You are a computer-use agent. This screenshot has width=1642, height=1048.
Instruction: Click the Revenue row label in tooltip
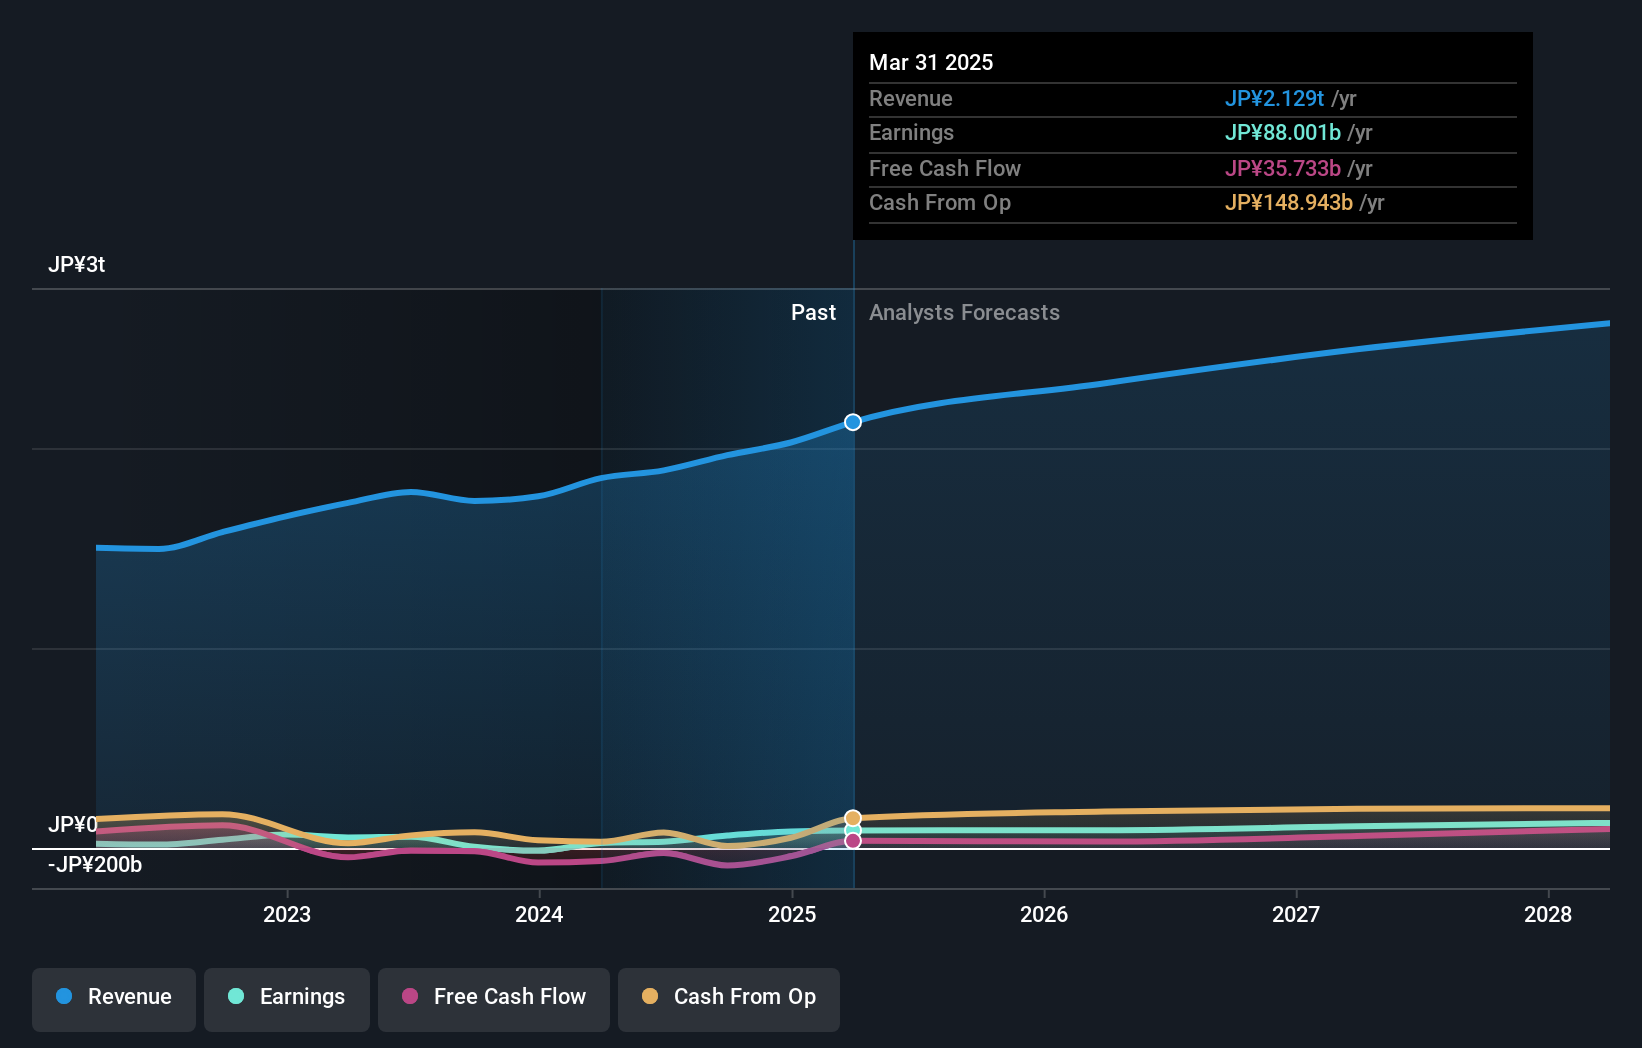tap(911, 98)
